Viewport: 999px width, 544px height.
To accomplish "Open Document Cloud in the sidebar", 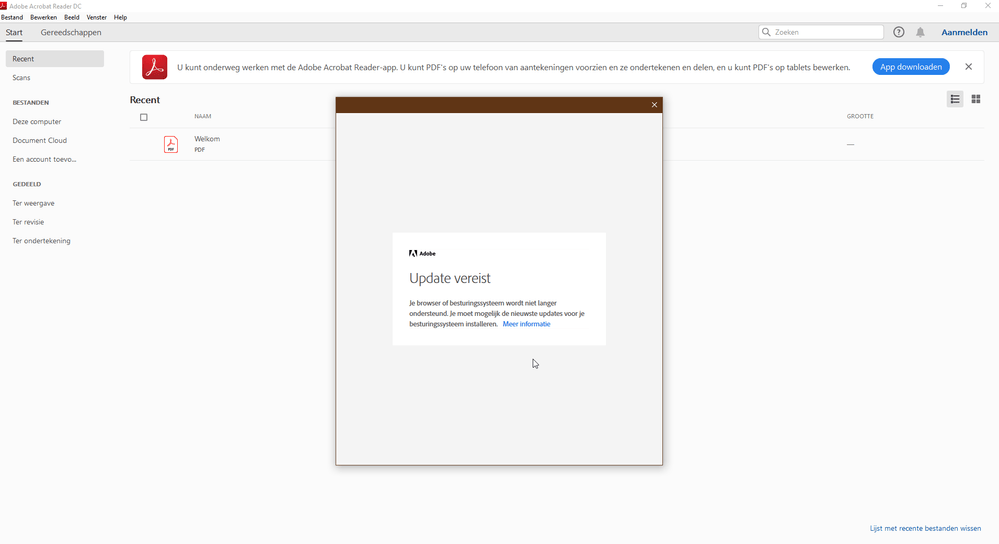I will tap(40, 140).
